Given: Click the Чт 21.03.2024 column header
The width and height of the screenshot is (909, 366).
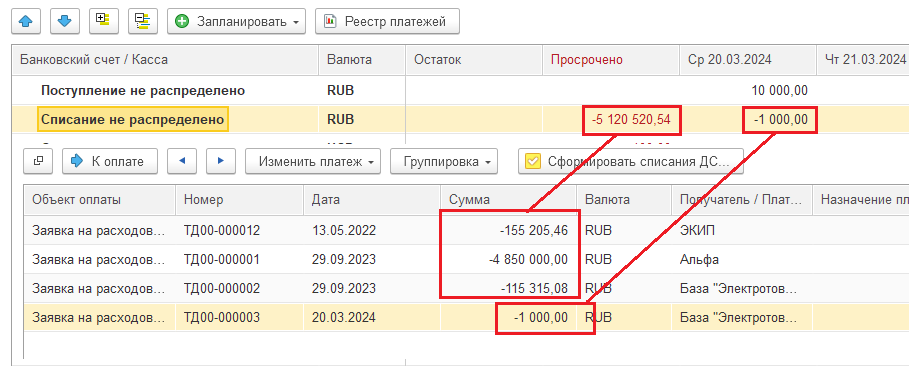Looking at the screenshot, I should point(862,60).
